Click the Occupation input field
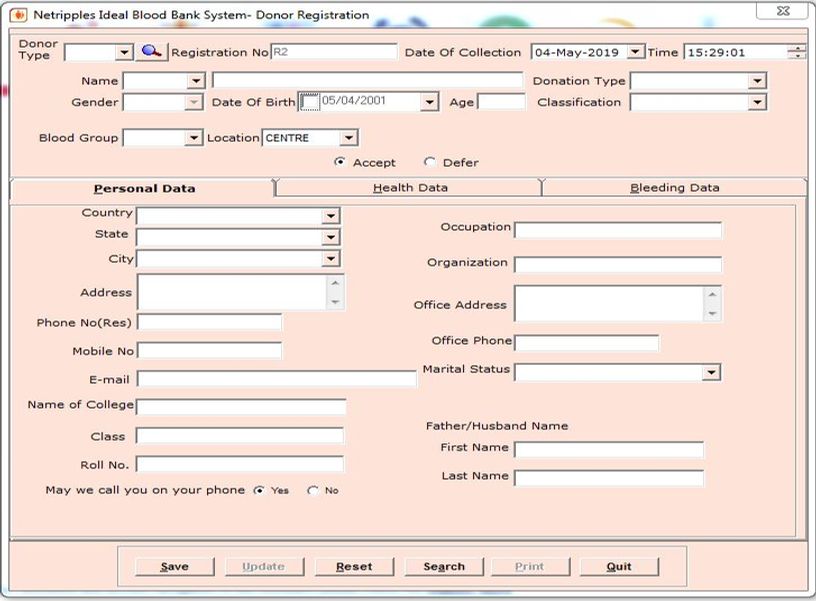The image size is (816, 601). [618, 230]
